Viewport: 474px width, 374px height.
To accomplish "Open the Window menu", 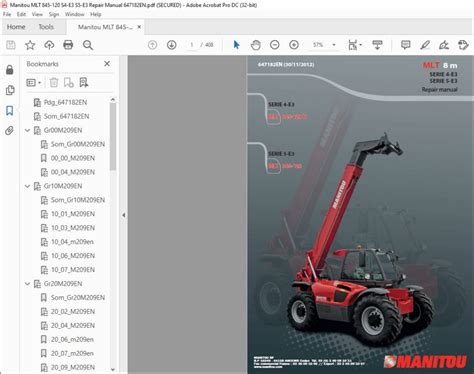I will coord(74,14).
